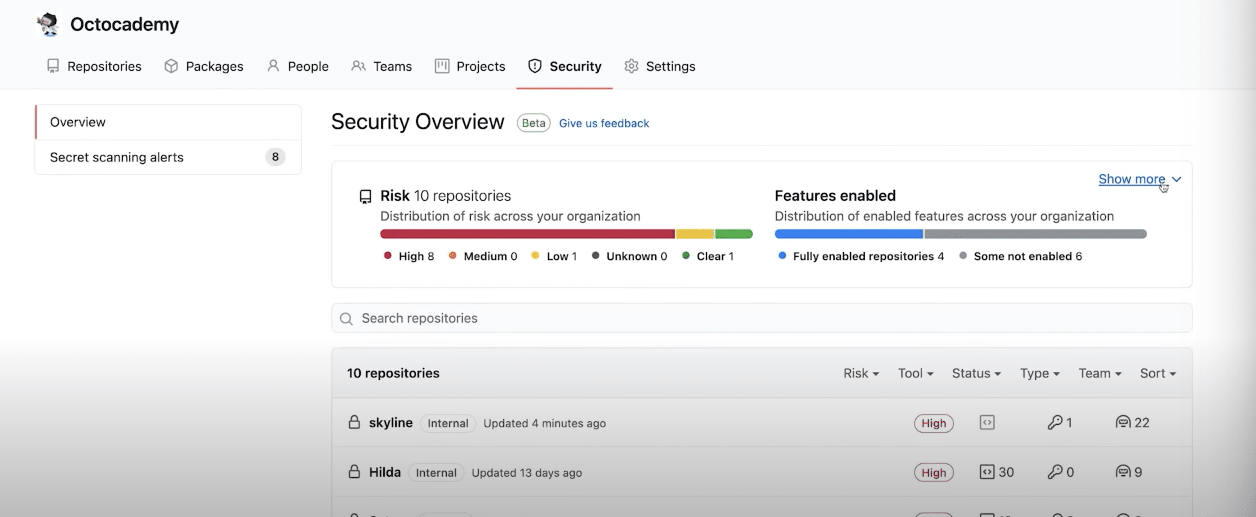The width and height of the screenshot is (1256, 517).
Task: Open the Settings tab
Action: click(x=659, y=66)
